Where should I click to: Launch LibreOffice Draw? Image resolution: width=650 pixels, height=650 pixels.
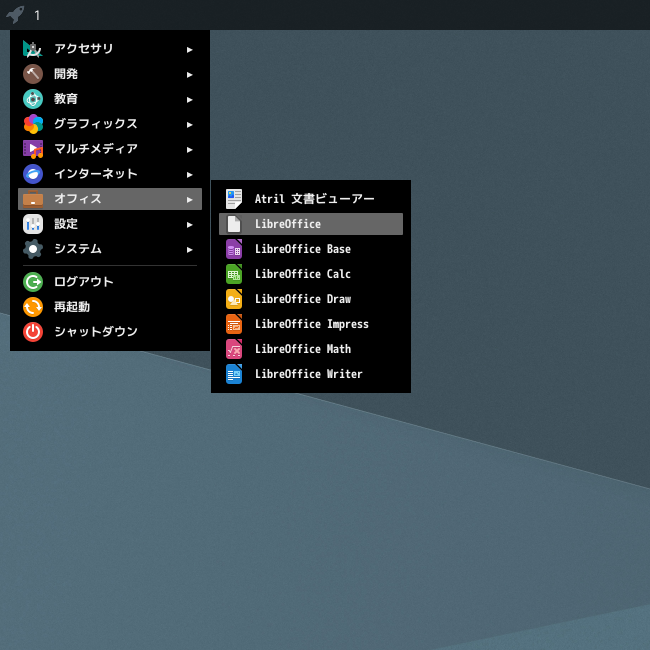point(311,299)
